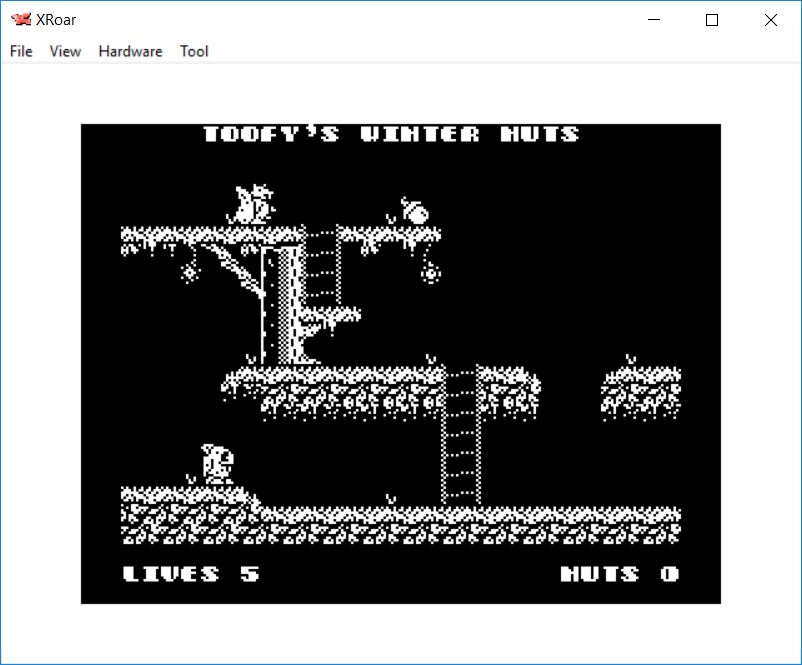Image resolution: width=802 pixels, height=665 pixels.
Task: Click the small floating platform on the right
Action: click(x=641, y=393)
